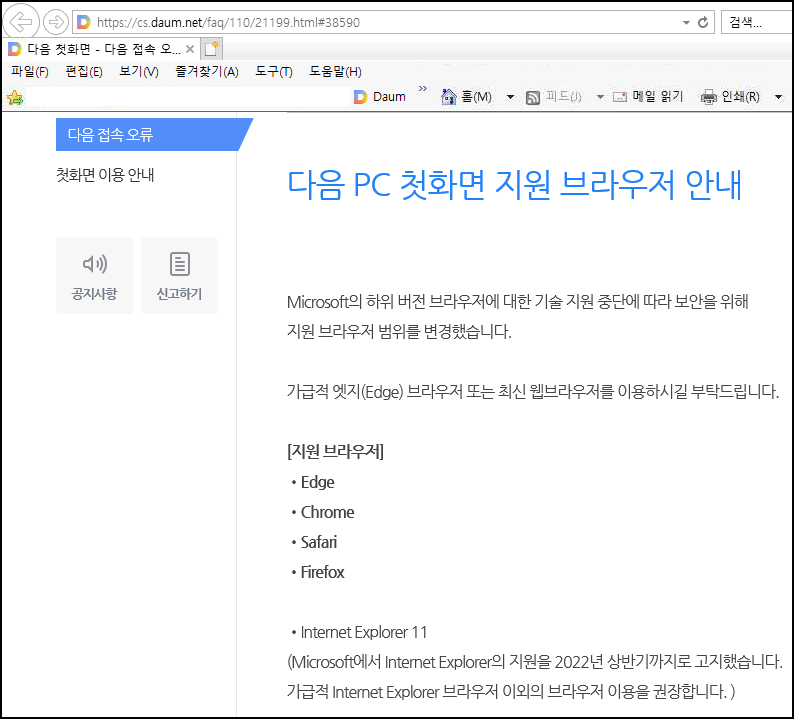
Task: Open the dropdown arrow next to 피드(J)
Action: [x=600, y=97]
